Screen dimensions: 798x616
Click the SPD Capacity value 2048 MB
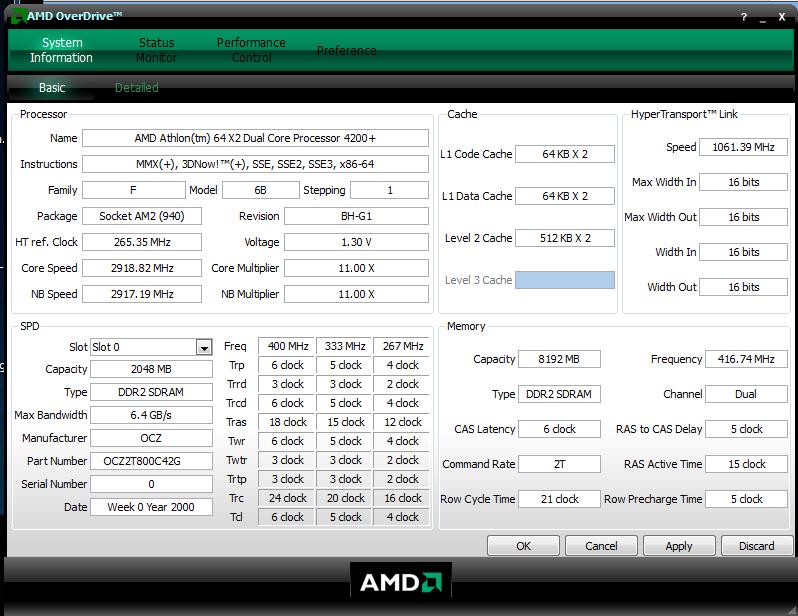pyautogui.click(x=151, y=369)
